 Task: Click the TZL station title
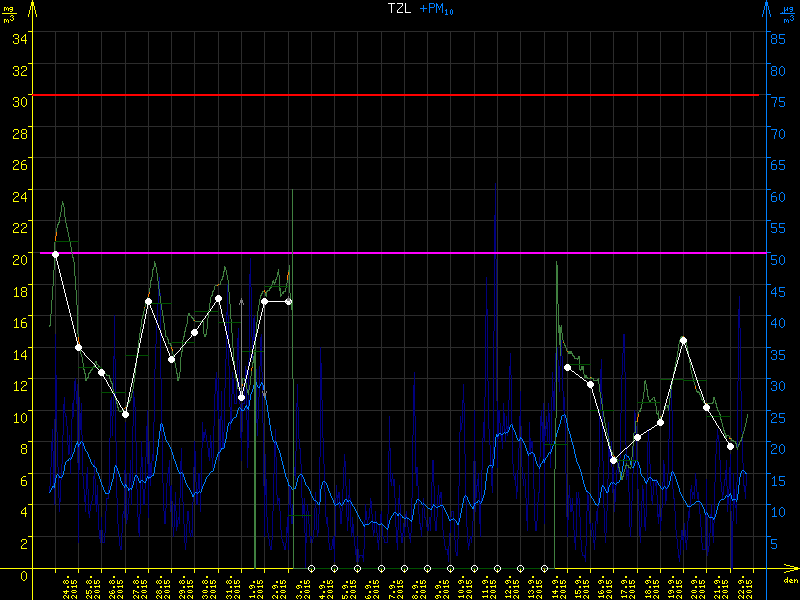pyautogui.click(x=398, y=9)
